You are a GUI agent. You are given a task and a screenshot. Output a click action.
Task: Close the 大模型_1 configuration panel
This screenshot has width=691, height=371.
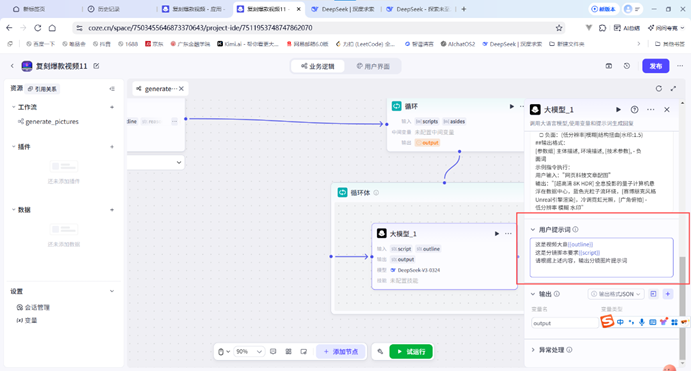pos(667,110)
